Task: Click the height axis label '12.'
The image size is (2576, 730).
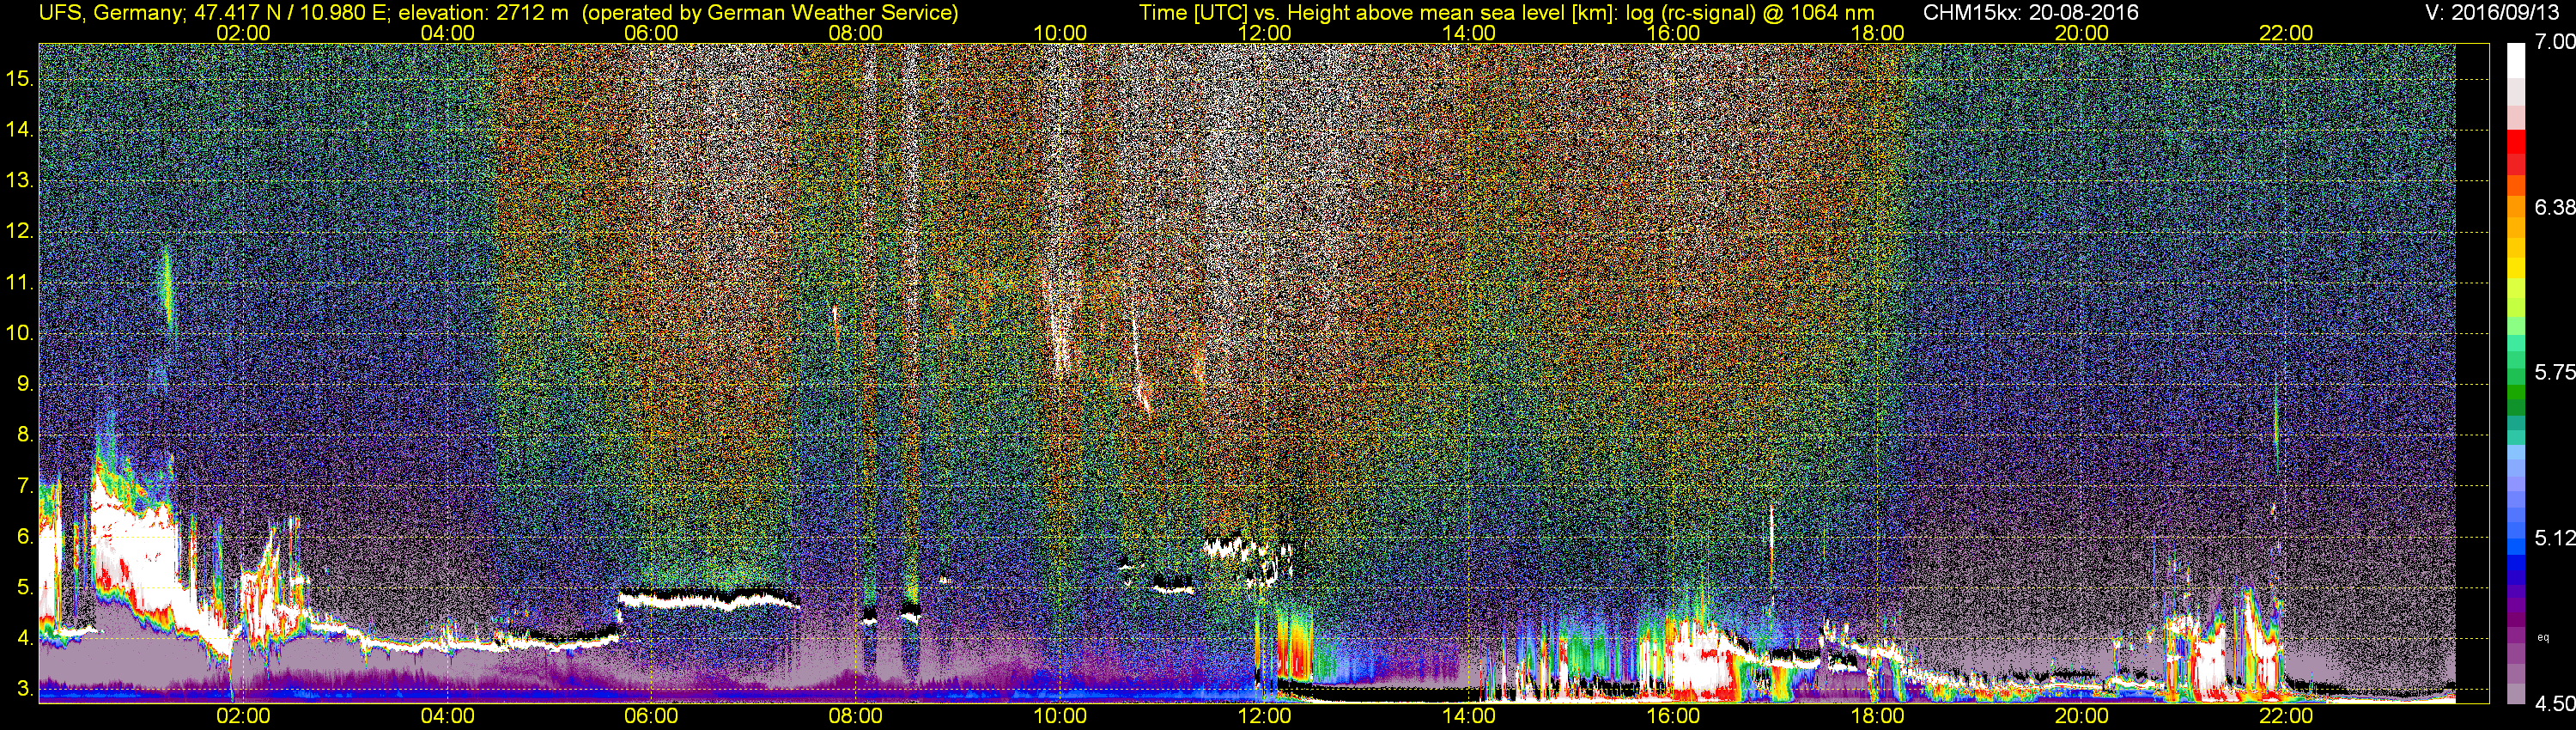Action: [20, 232]
